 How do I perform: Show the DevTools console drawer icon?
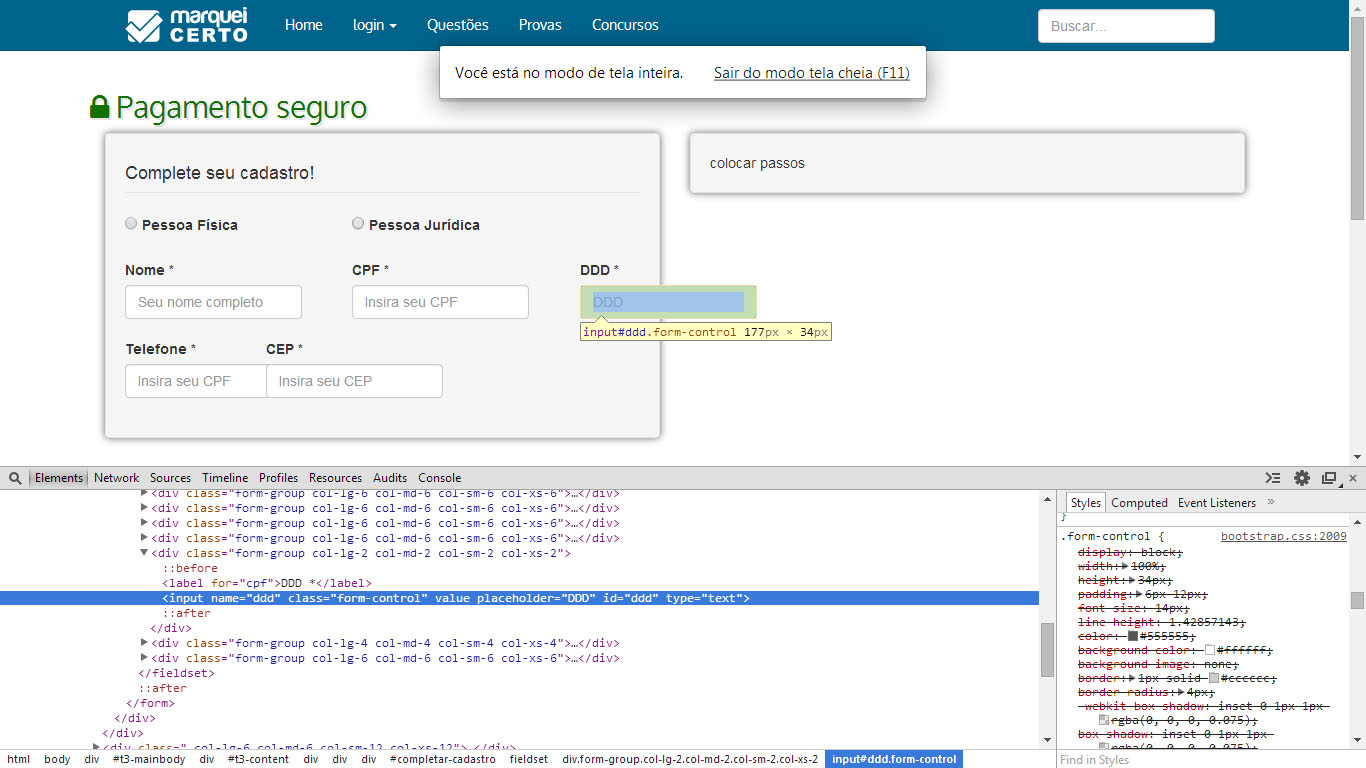point(1273,478)
